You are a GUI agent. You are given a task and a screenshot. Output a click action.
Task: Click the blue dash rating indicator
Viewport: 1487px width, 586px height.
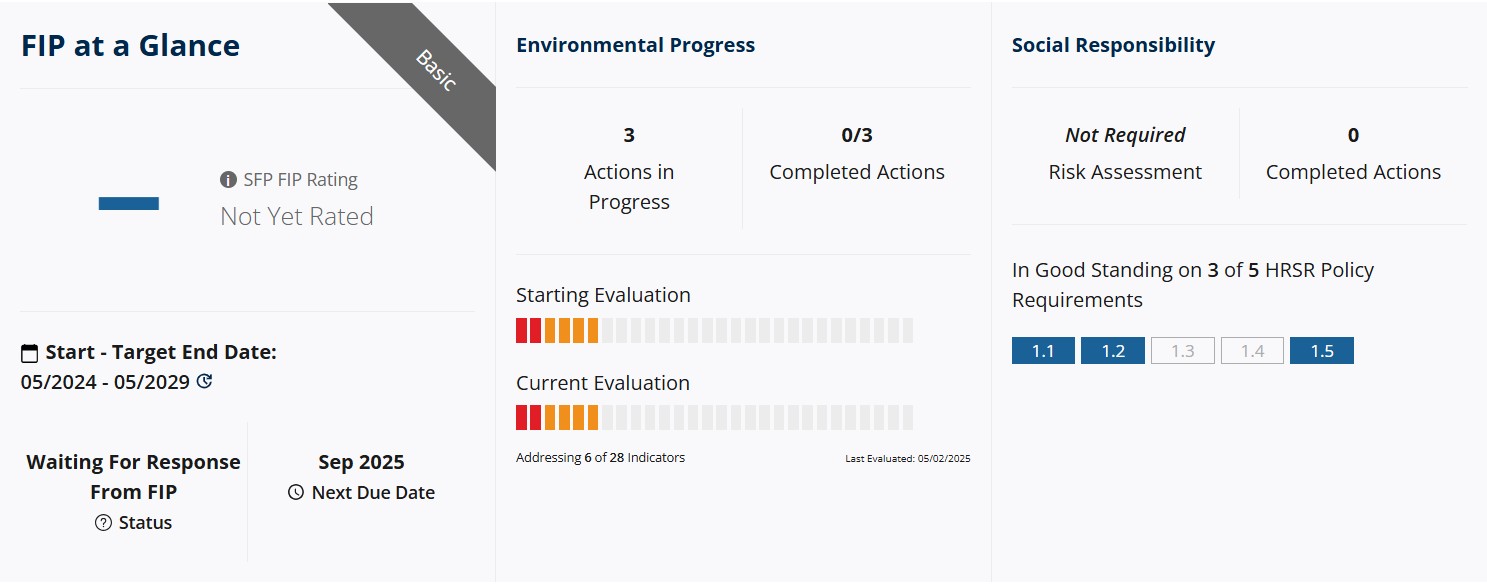coord(129,203)
